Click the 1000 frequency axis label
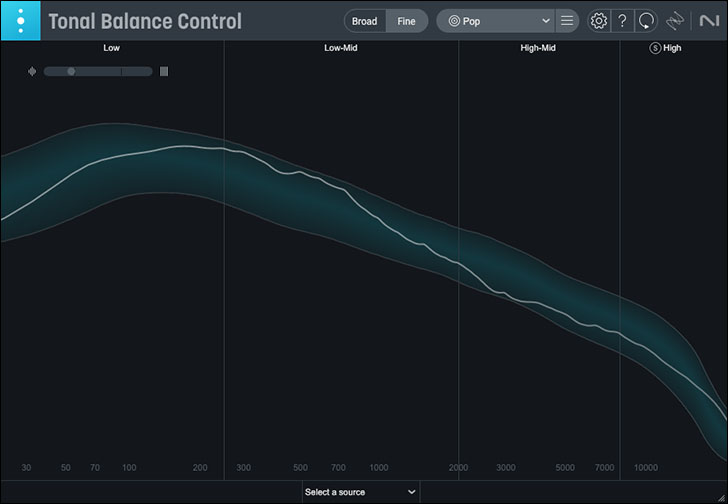The height and width of the screenshot is (504, 728). pos(378,468)
